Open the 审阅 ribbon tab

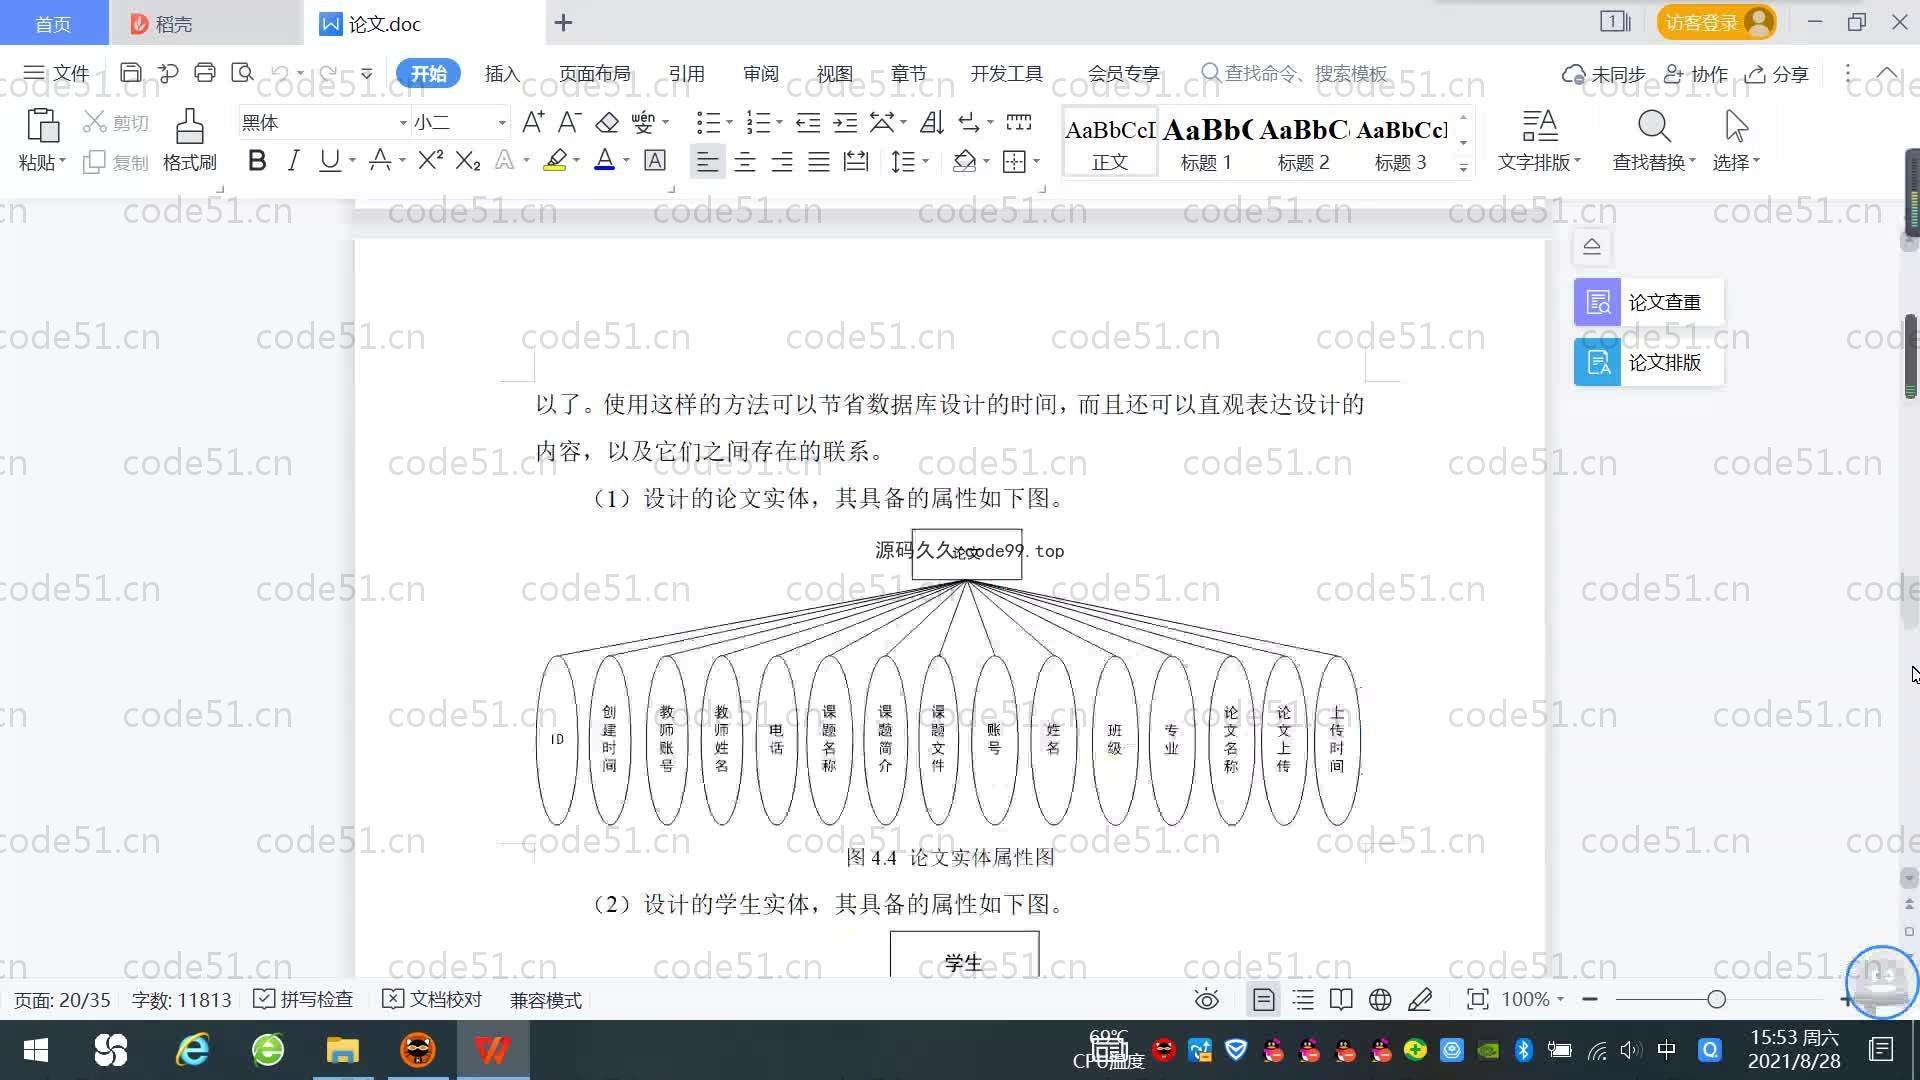(761, 74)
